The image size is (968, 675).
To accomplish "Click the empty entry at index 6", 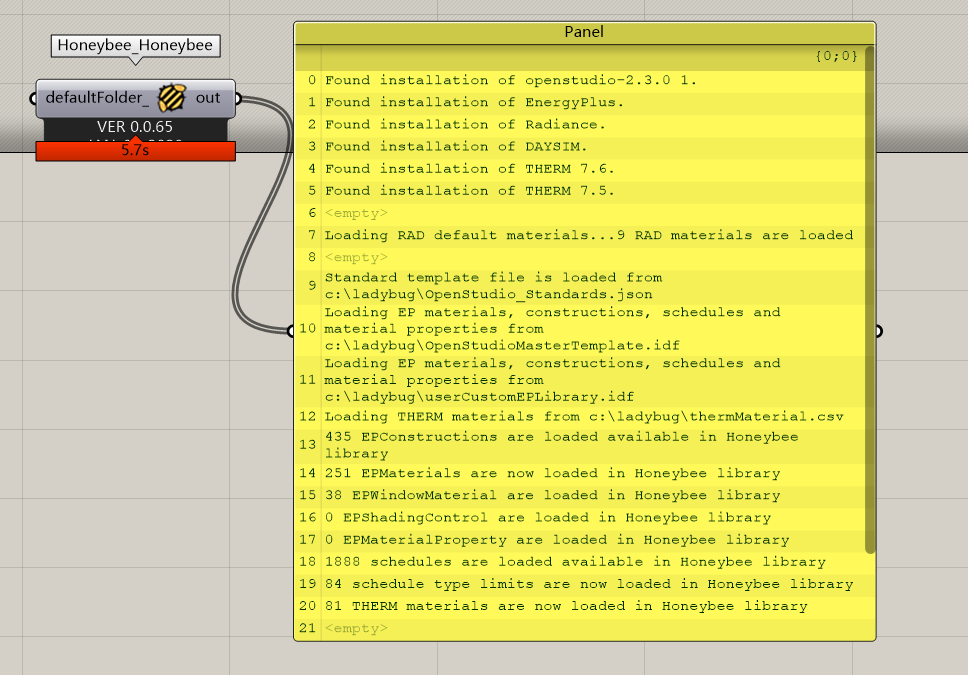I will pyautogui.click(x=356, y=214).
